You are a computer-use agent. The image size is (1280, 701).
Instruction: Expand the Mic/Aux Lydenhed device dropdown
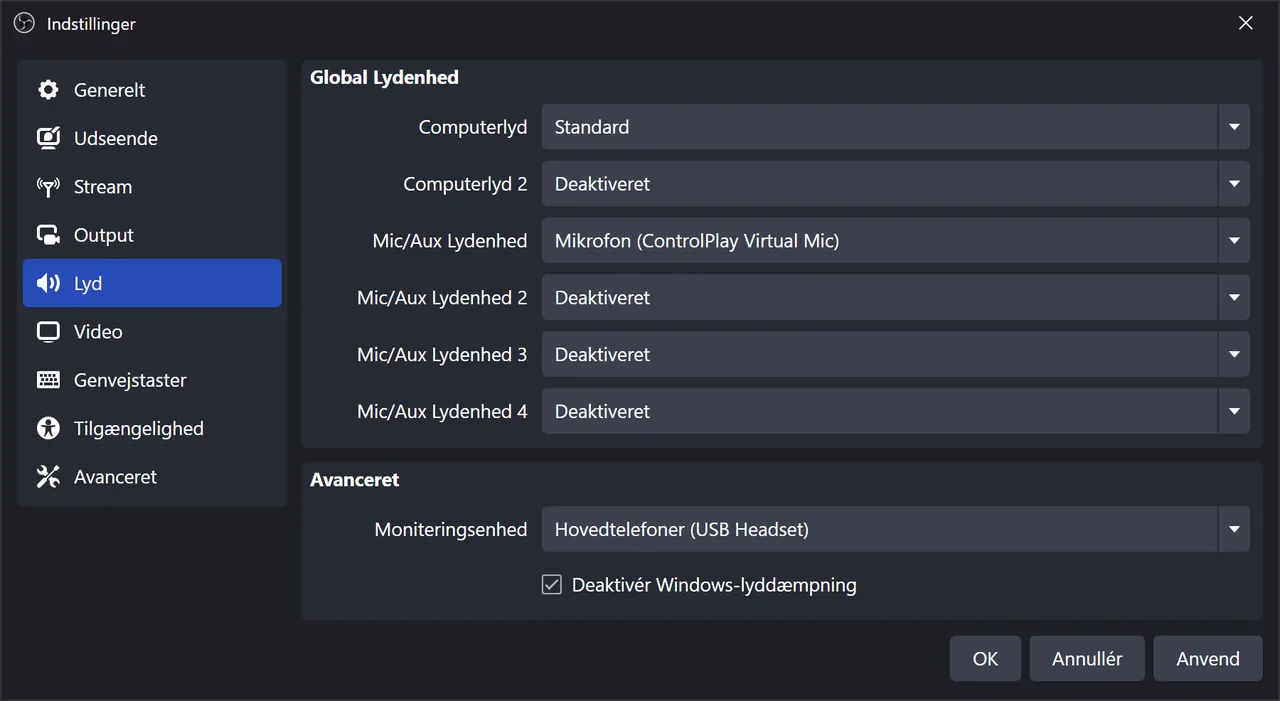[896, 241]
